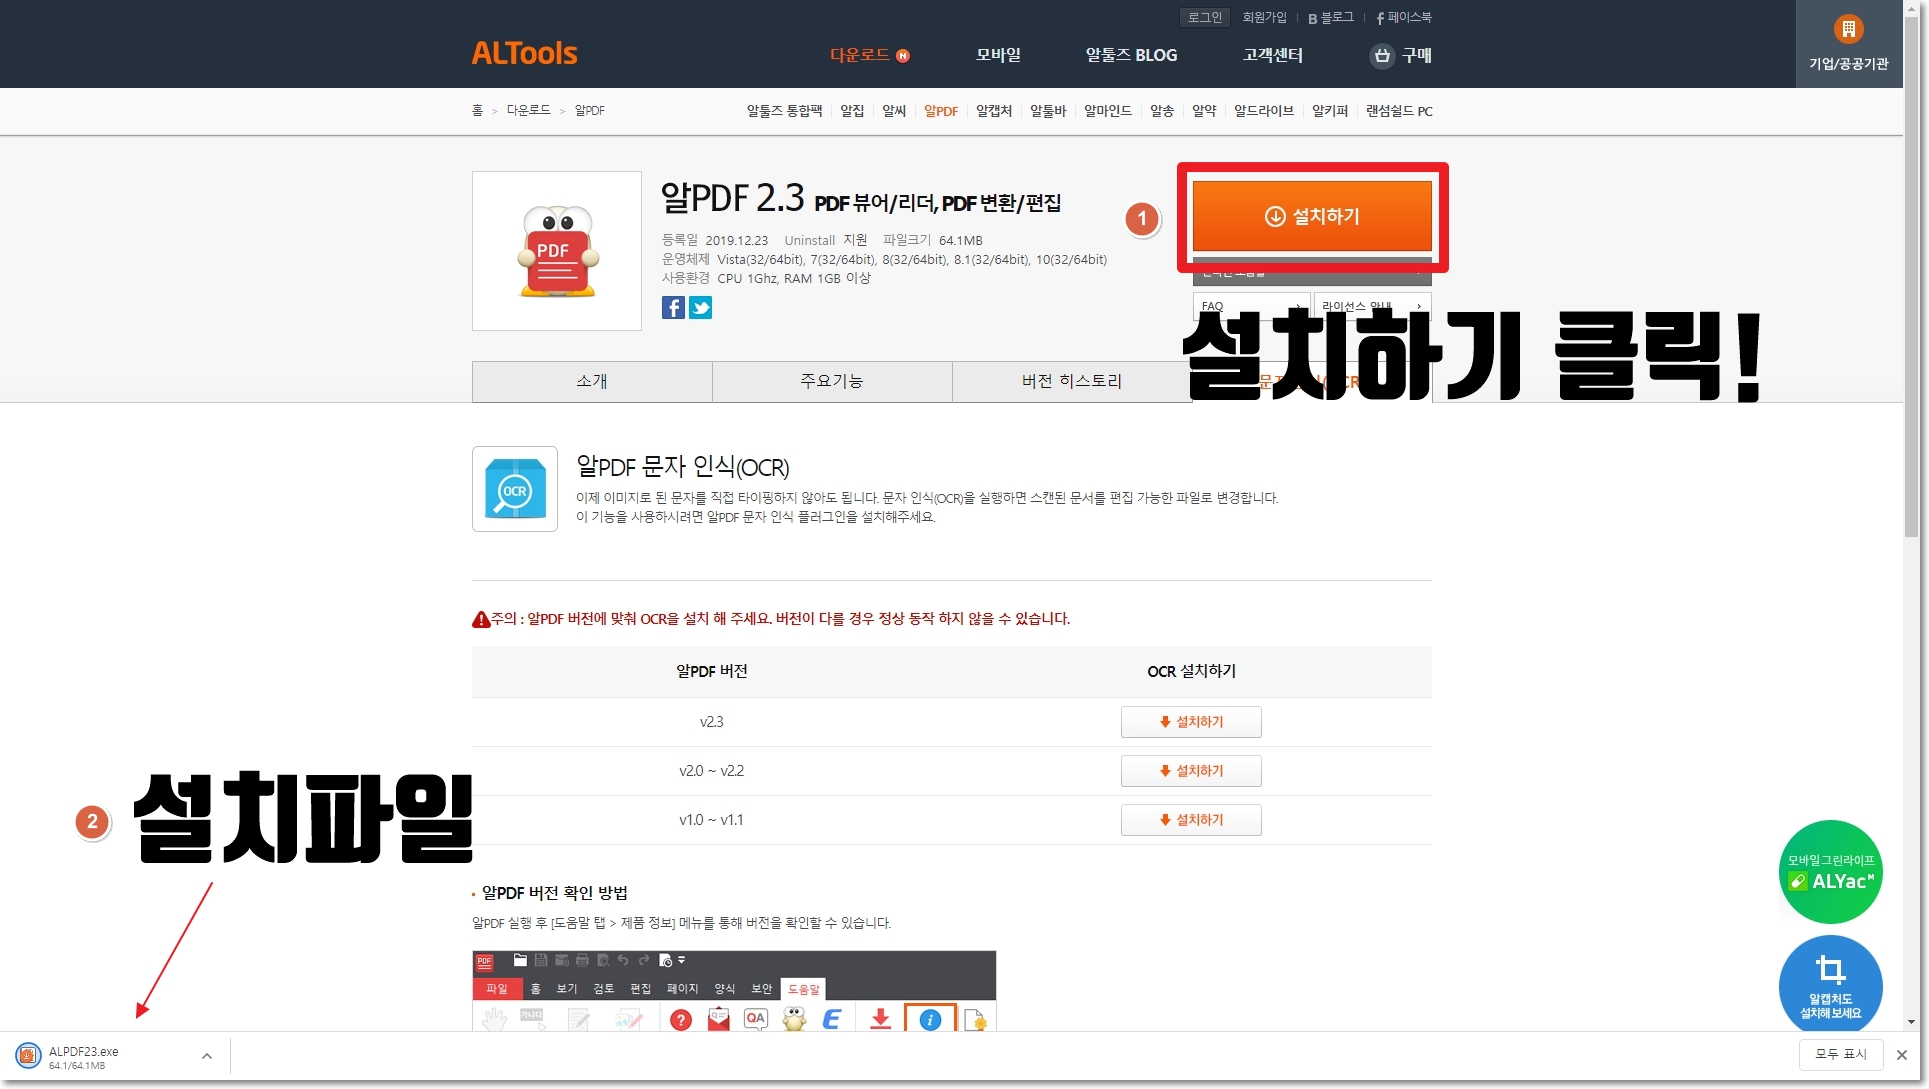Screen dimensions: 1929x1089
Task: Click the v1.0 ~ v1.1 version cell
Action: pos(711,820)
